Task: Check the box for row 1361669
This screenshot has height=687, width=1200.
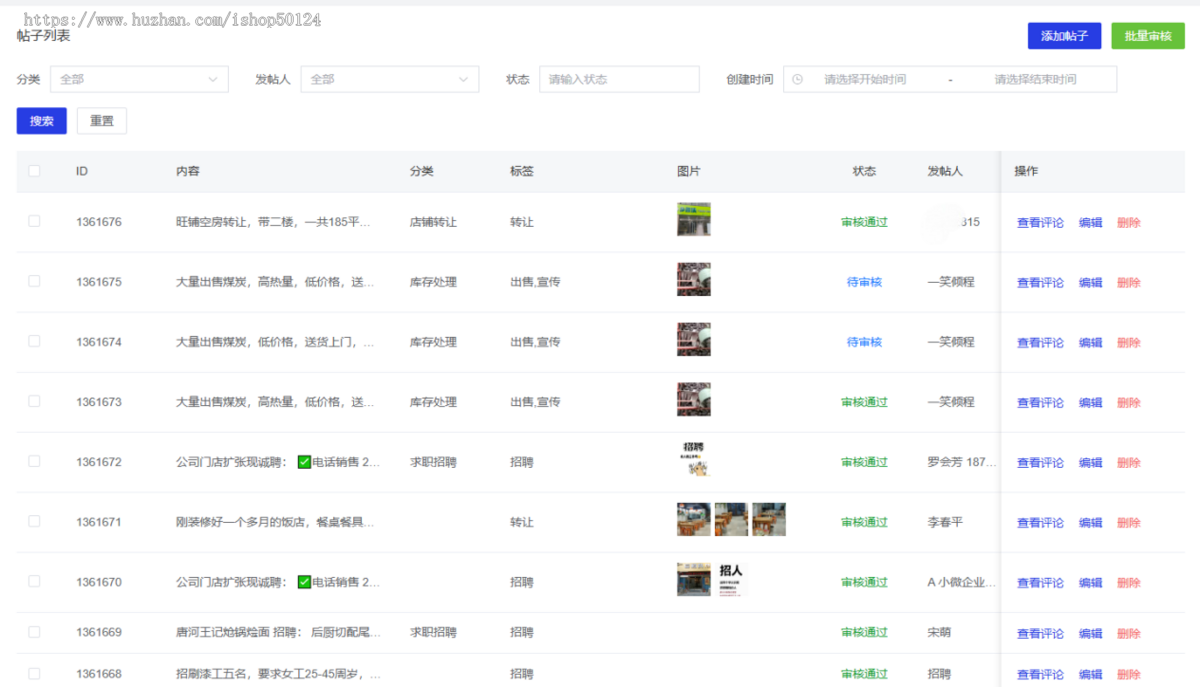Action: coord(34,632)
